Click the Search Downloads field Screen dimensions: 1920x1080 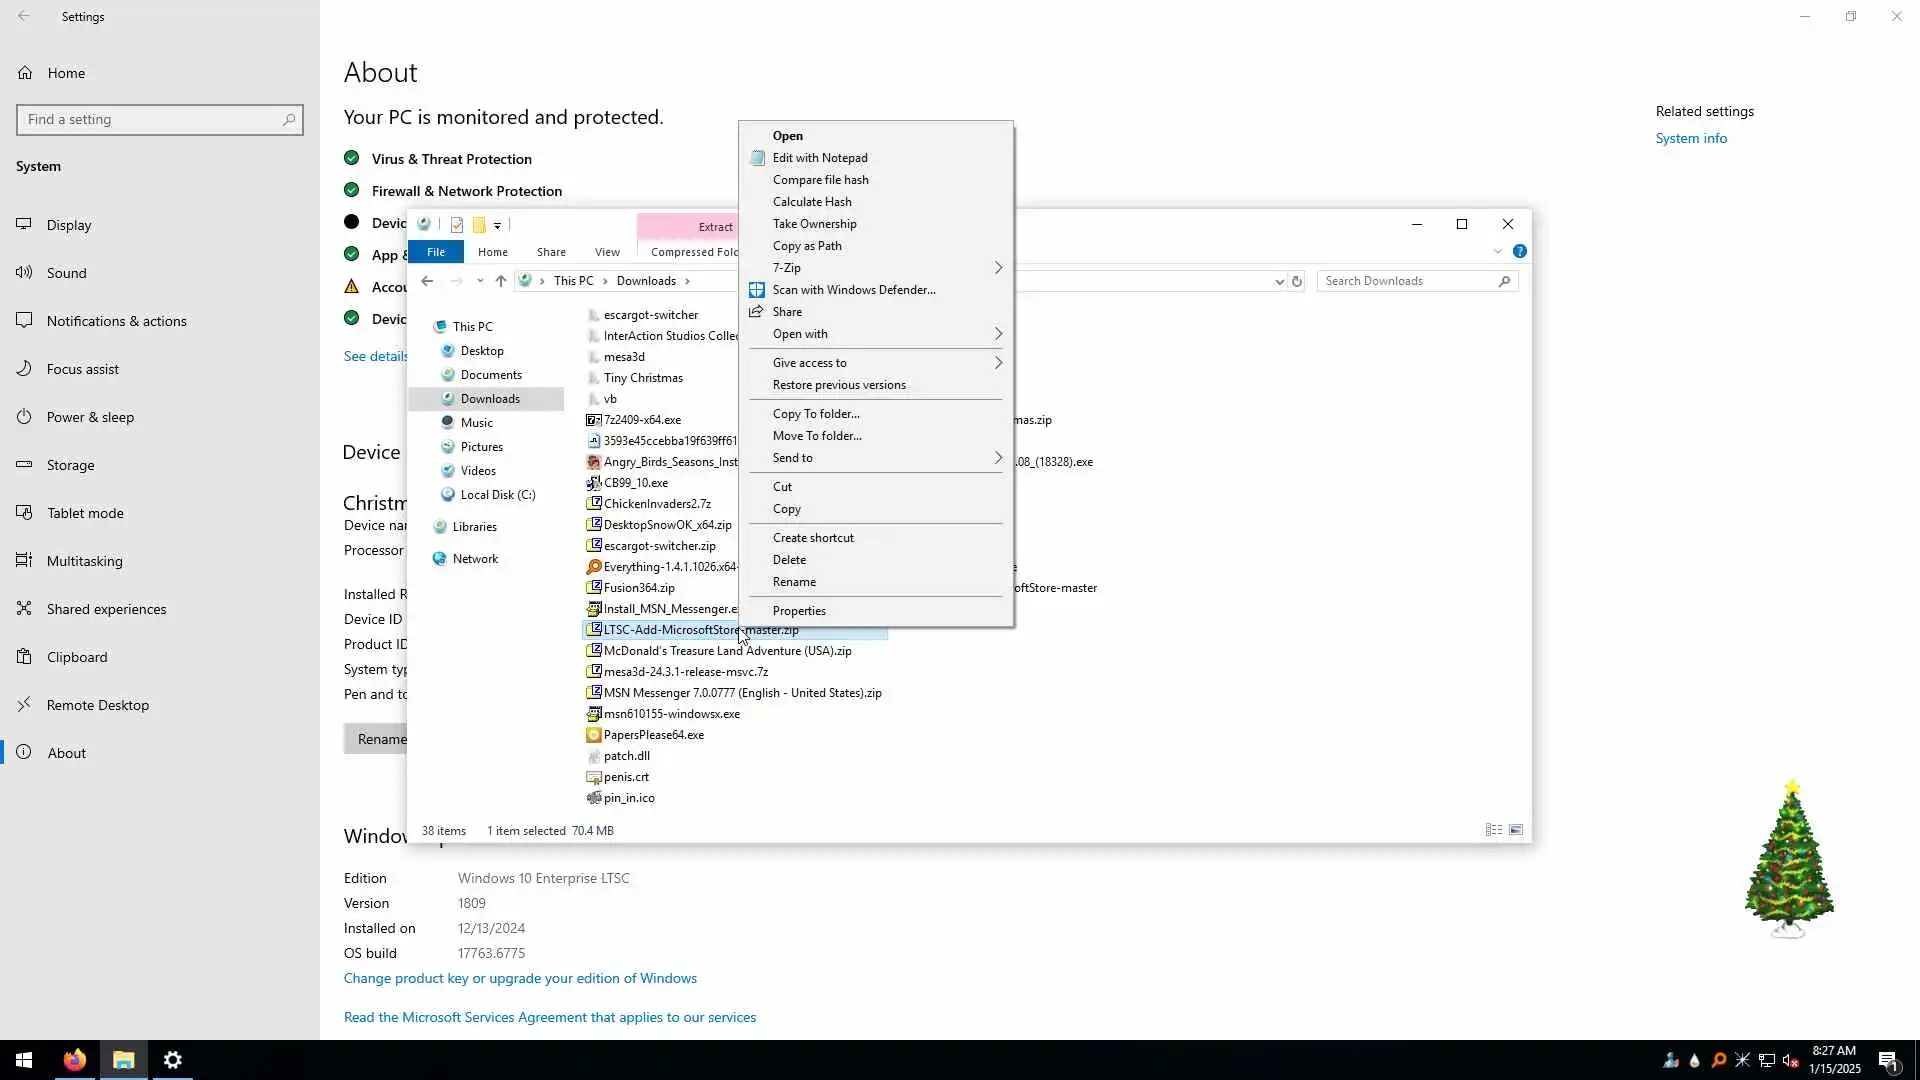[1408, 281]
